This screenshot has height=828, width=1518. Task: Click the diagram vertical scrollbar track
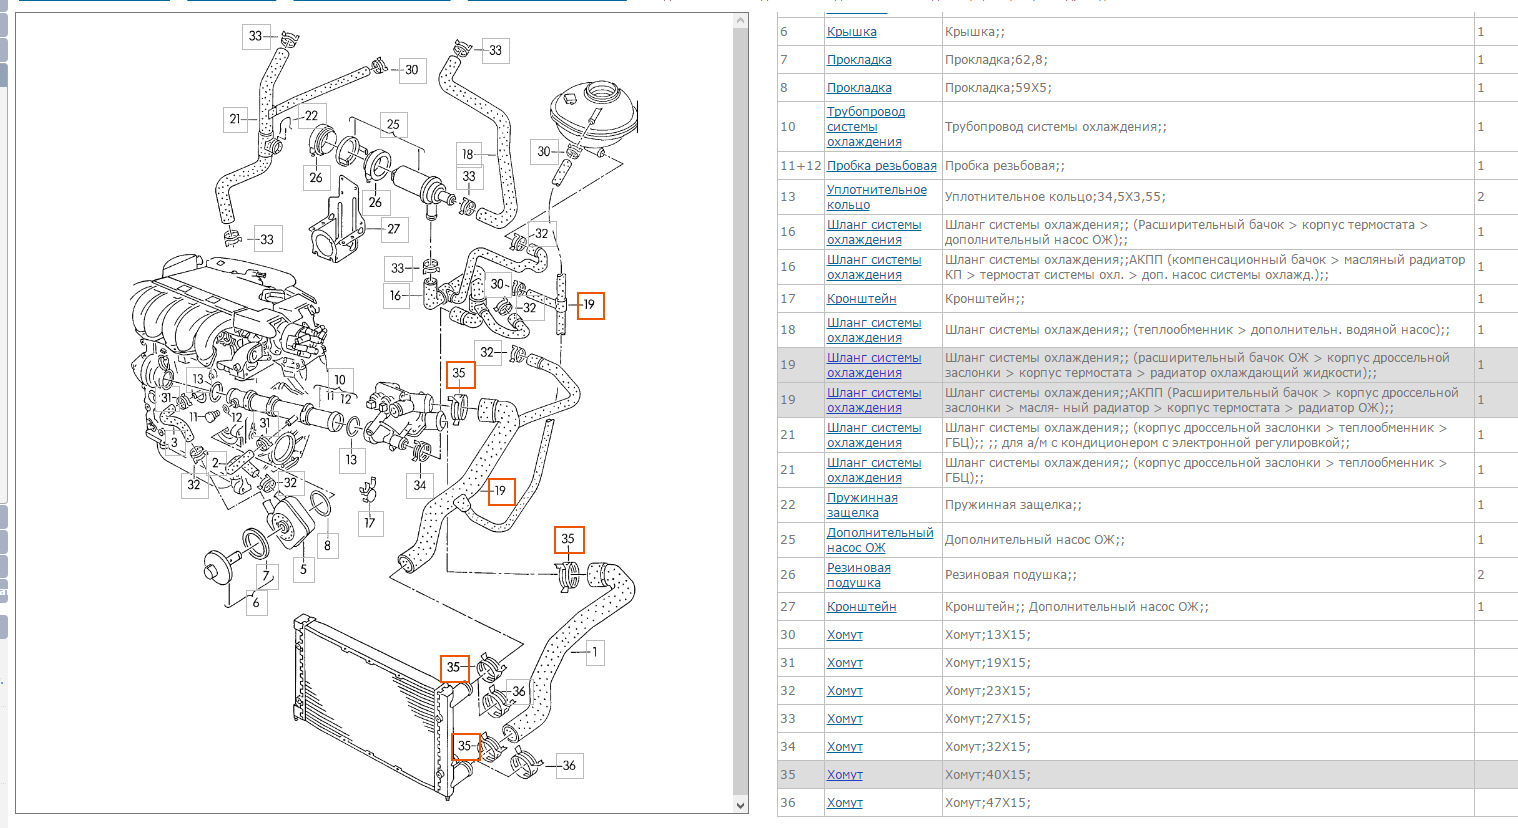(x=741, y=412)
